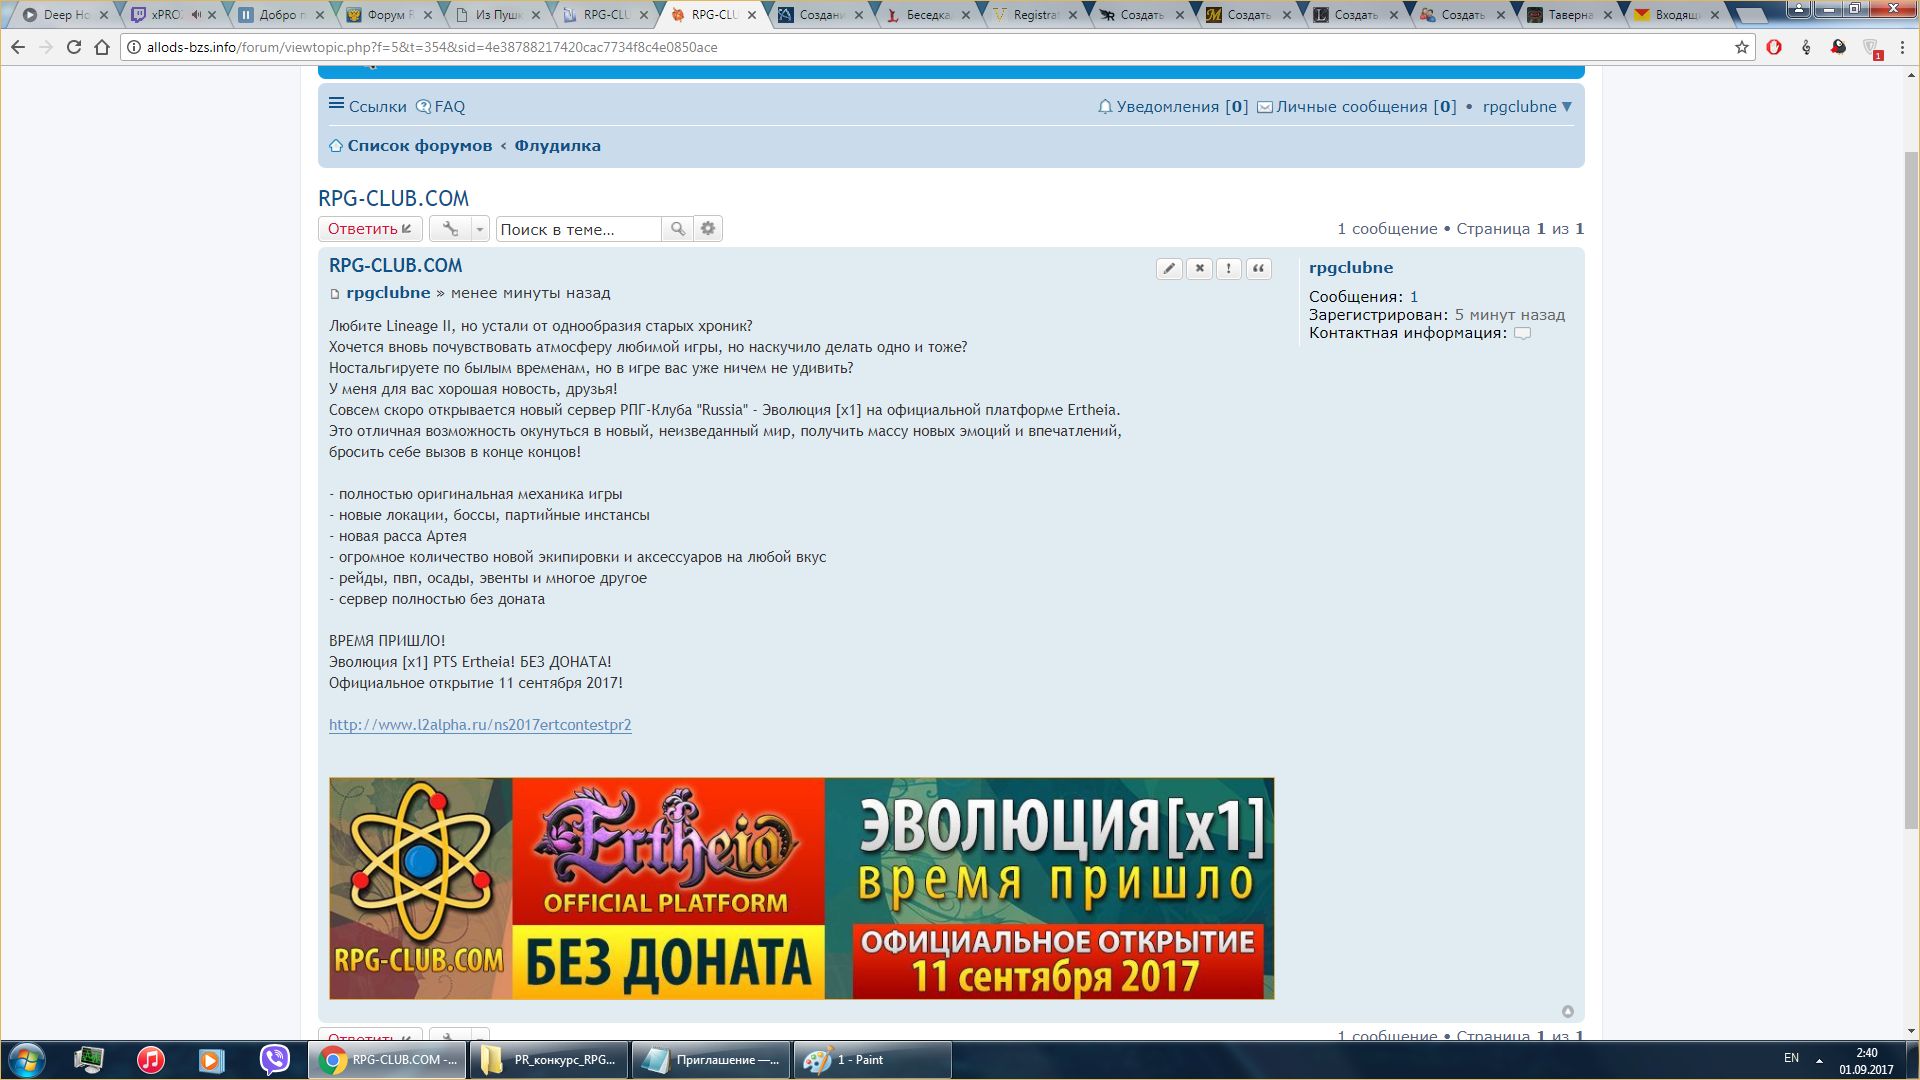Viewport: 1920px width, 1080px height.
Task: Open the PR_конкурс_RPG folder window
Action: click(548, 1060)
